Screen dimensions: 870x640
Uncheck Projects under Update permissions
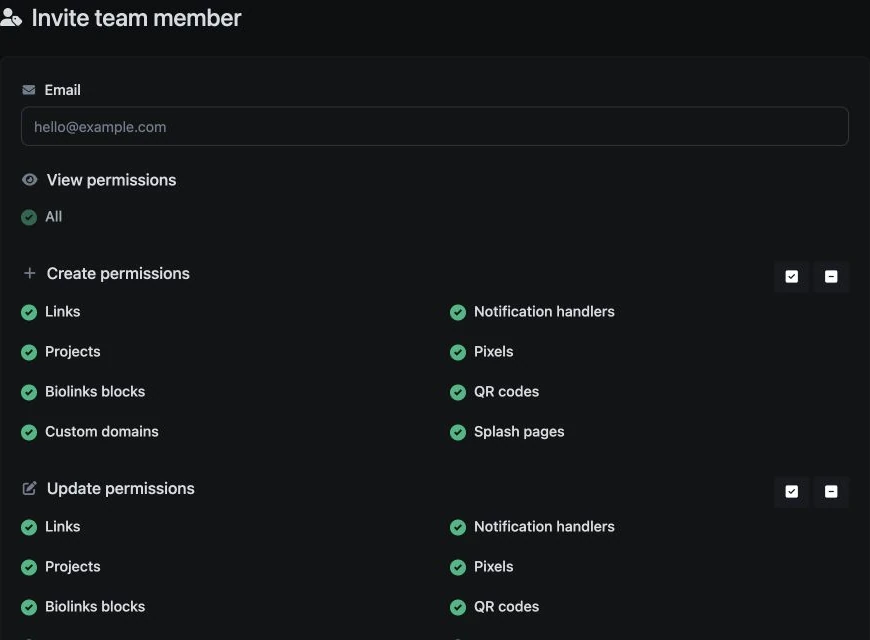pyautogui.click(x=29, y=567)
